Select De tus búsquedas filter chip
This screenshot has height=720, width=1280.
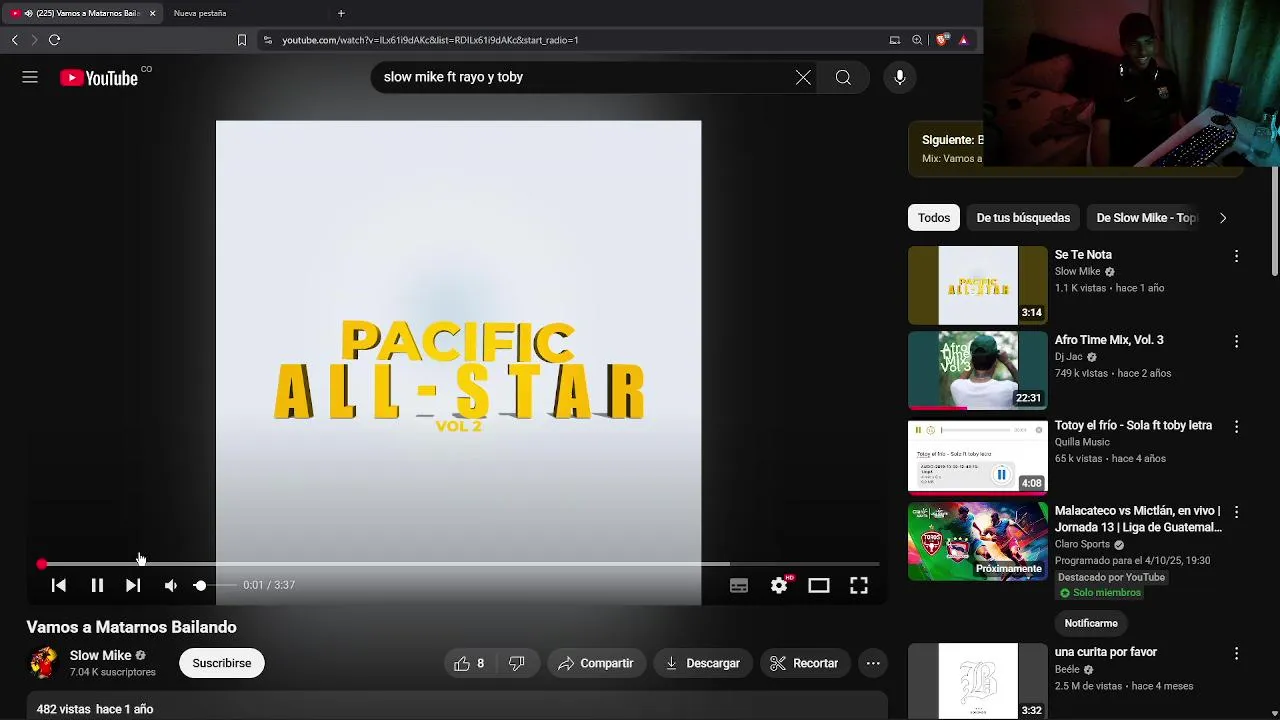tap(1023, 218)
